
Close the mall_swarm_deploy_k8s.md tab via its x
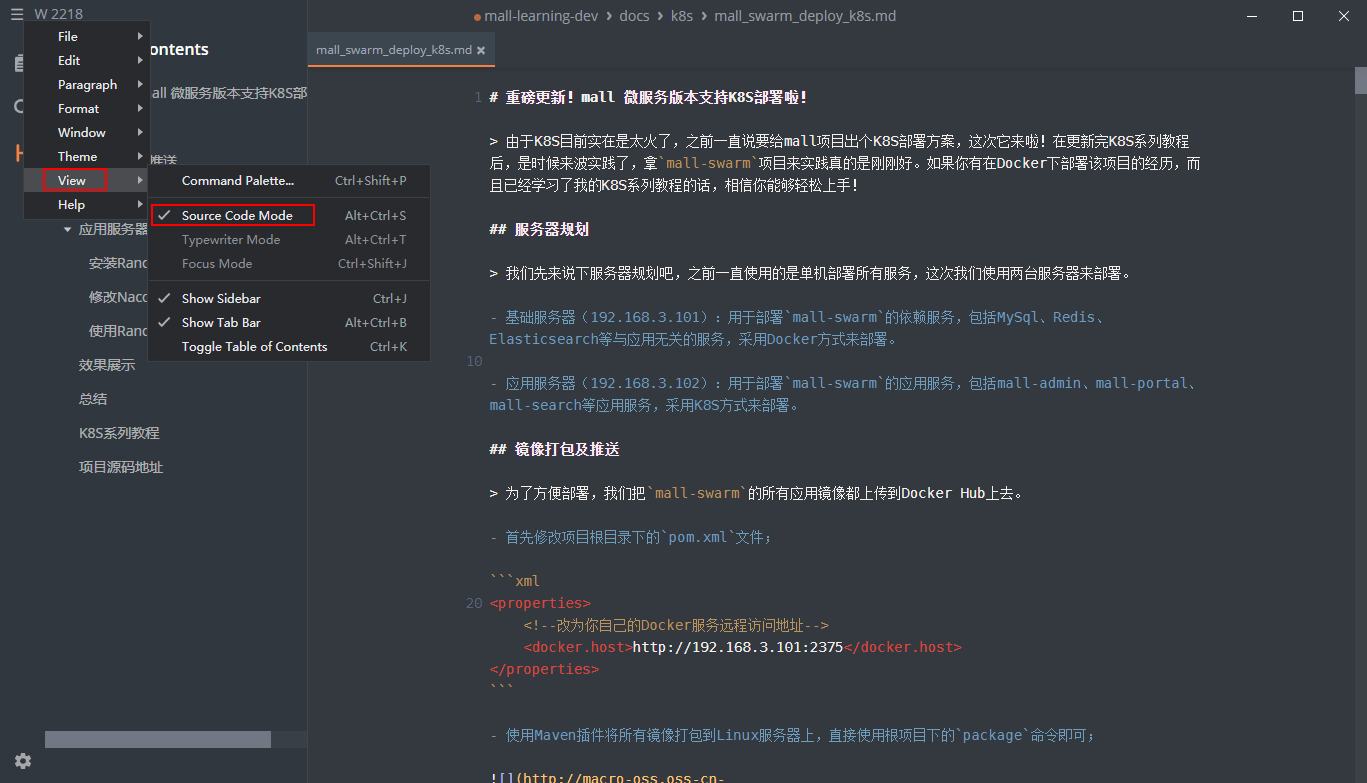[481, 47]
